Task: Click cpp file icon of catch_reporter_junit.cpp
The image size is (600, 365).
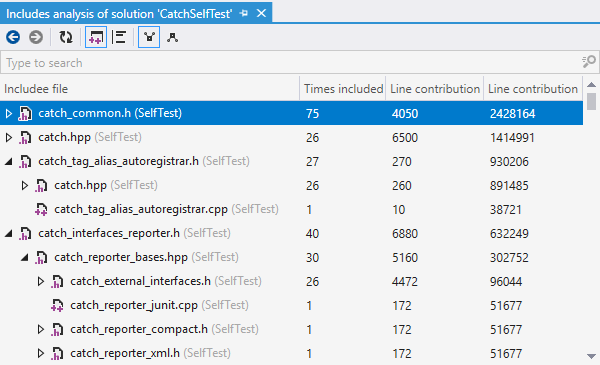Action: point(57,306)
